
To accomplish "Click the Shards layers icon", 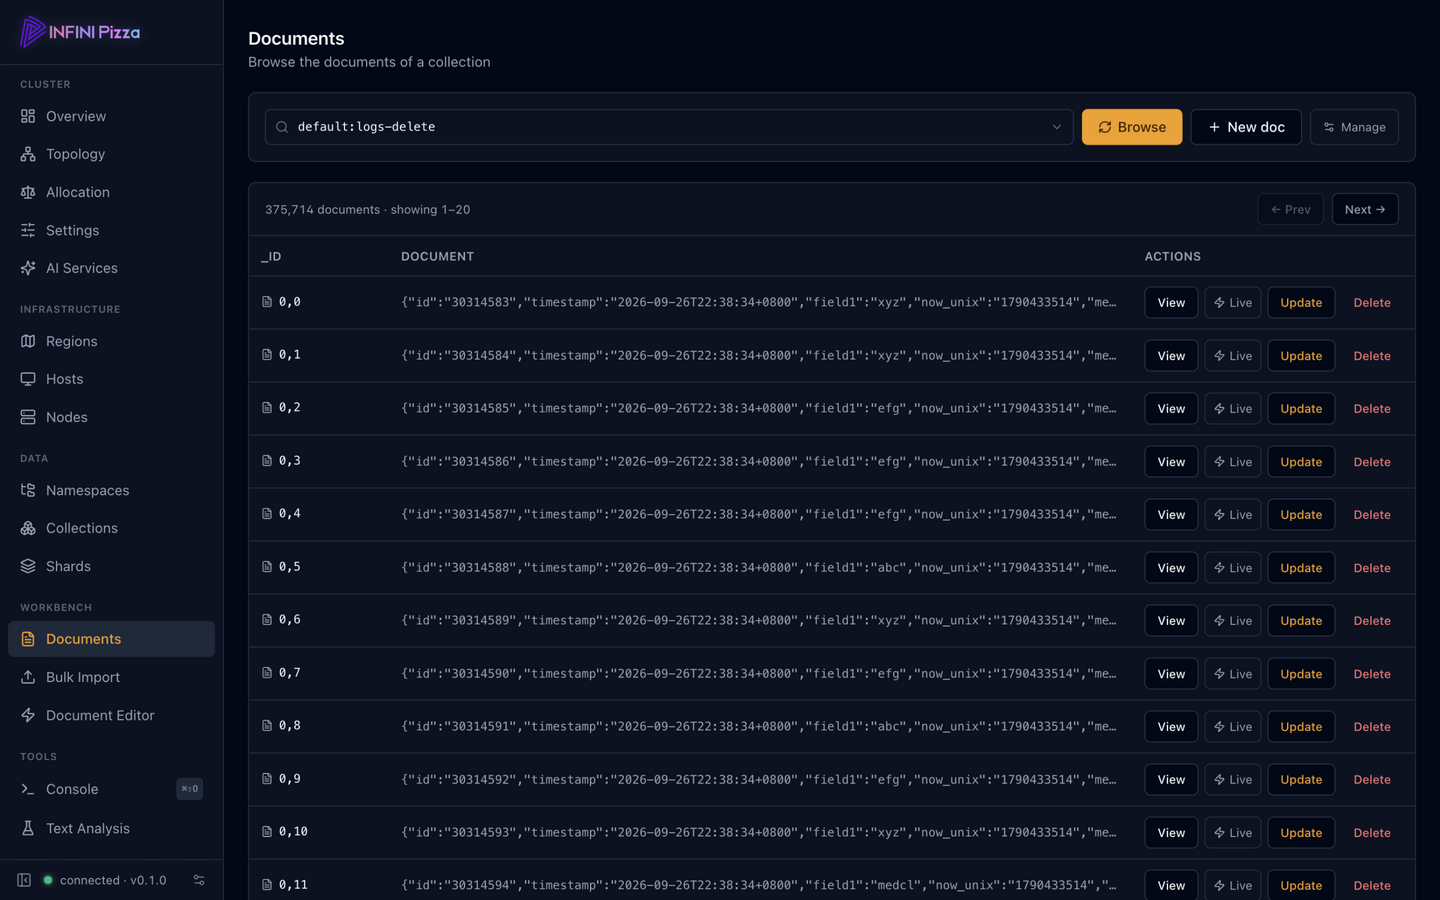I will pyautogui.click(x=28, y=566).
